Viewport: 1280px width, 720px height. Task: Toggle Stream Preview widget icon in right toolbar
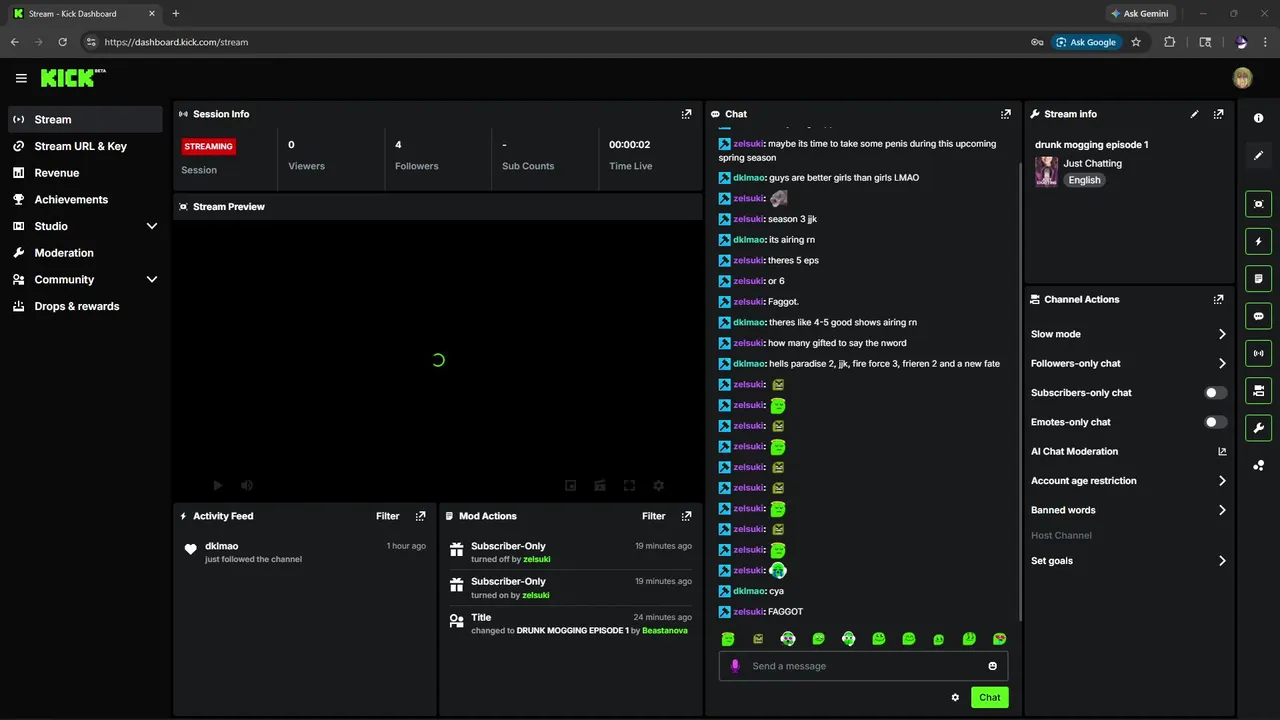[x=1258, y=204]
